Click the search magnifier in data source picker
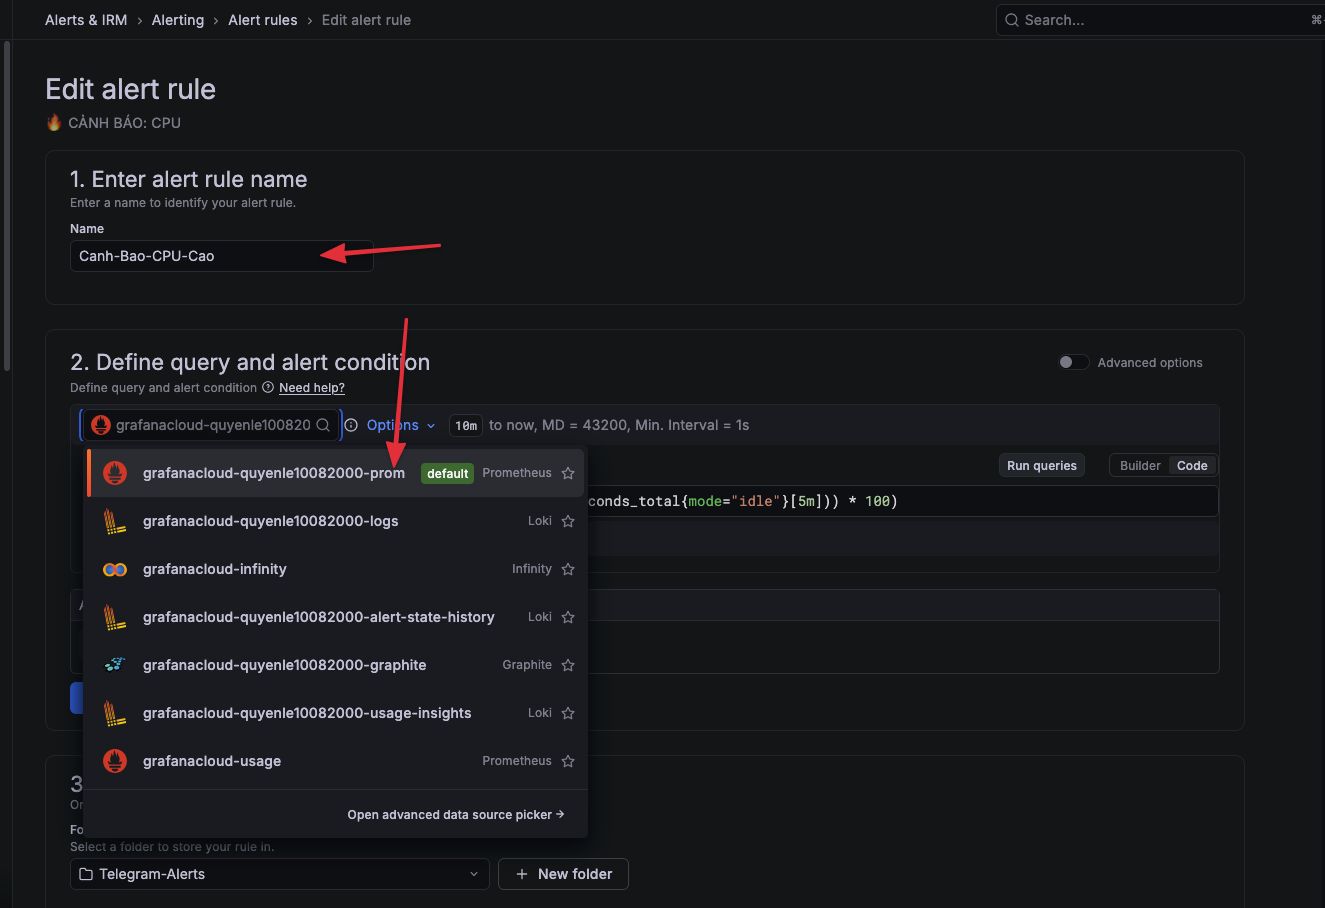Screen dimensions: 1325x908 coord(323,425)
